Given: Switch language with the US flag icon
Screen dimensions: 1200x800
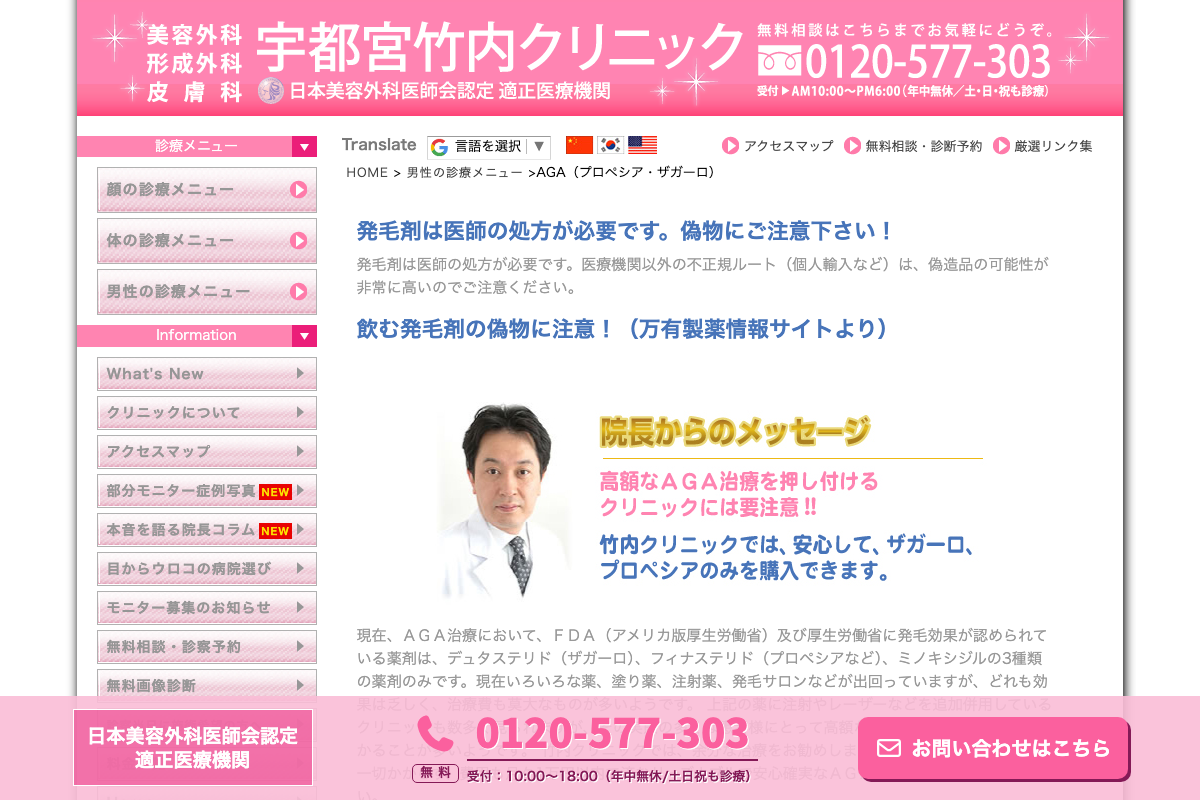Looking at the screenshot, I should click(x=642, y=145).
